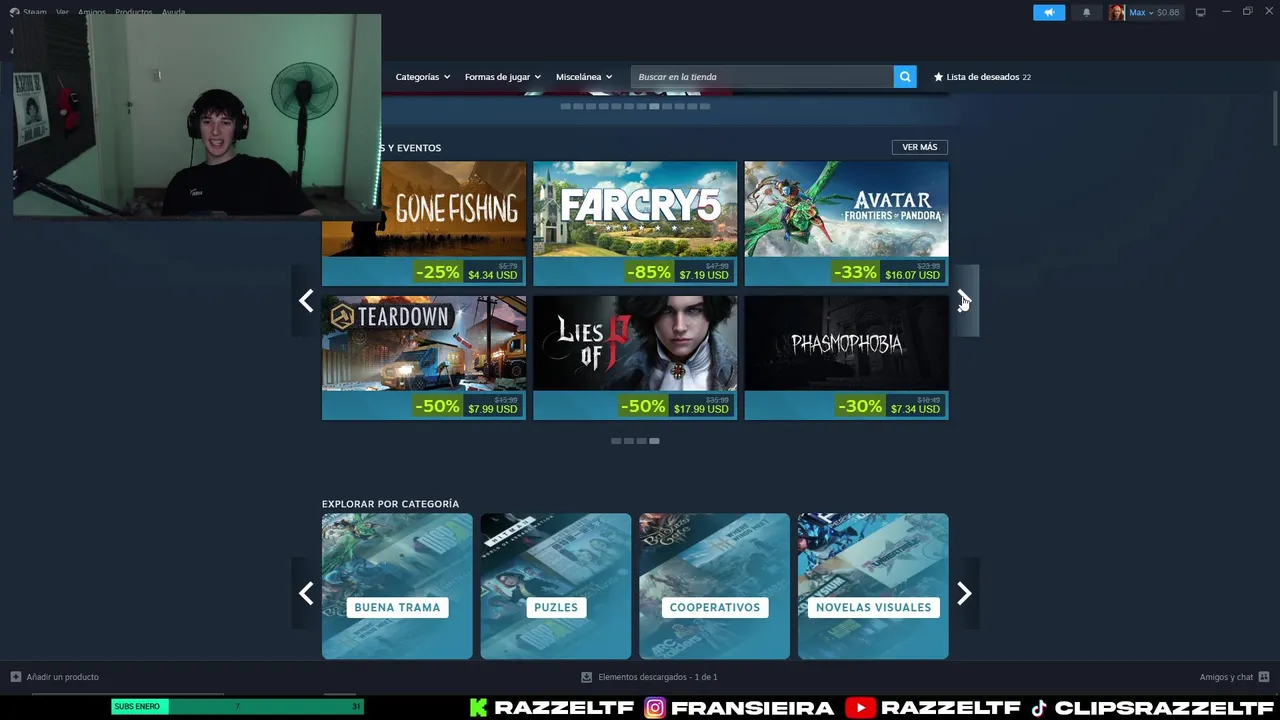Click the VER MÁS button
The image size is (1280, 720).
(x=919, y=147)
